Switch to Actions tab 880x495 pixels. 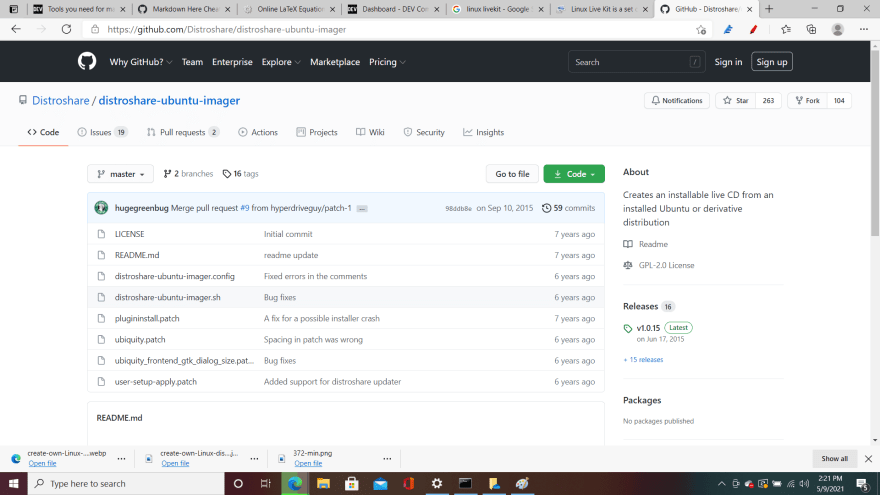[258, 132]
